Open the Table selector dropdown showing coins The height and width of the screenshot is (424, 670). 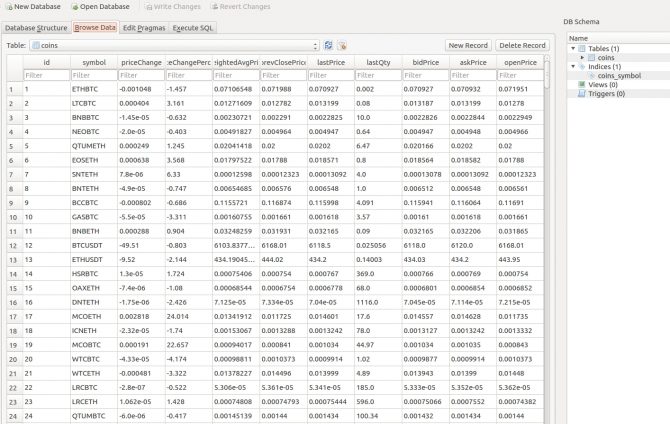coord(174,46)
